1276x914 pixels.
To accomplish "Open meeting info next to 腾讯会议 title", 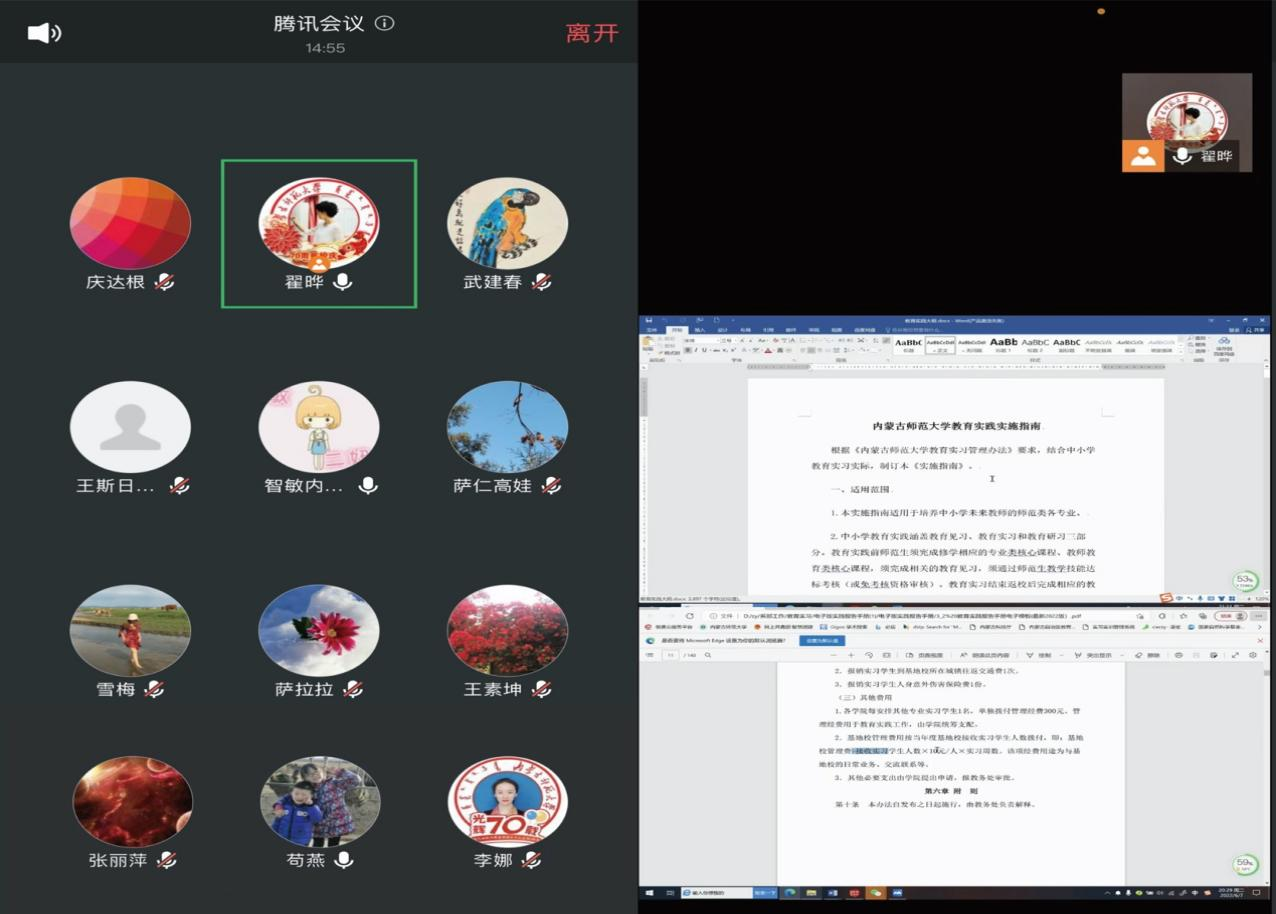I will (x=385, y=23).
